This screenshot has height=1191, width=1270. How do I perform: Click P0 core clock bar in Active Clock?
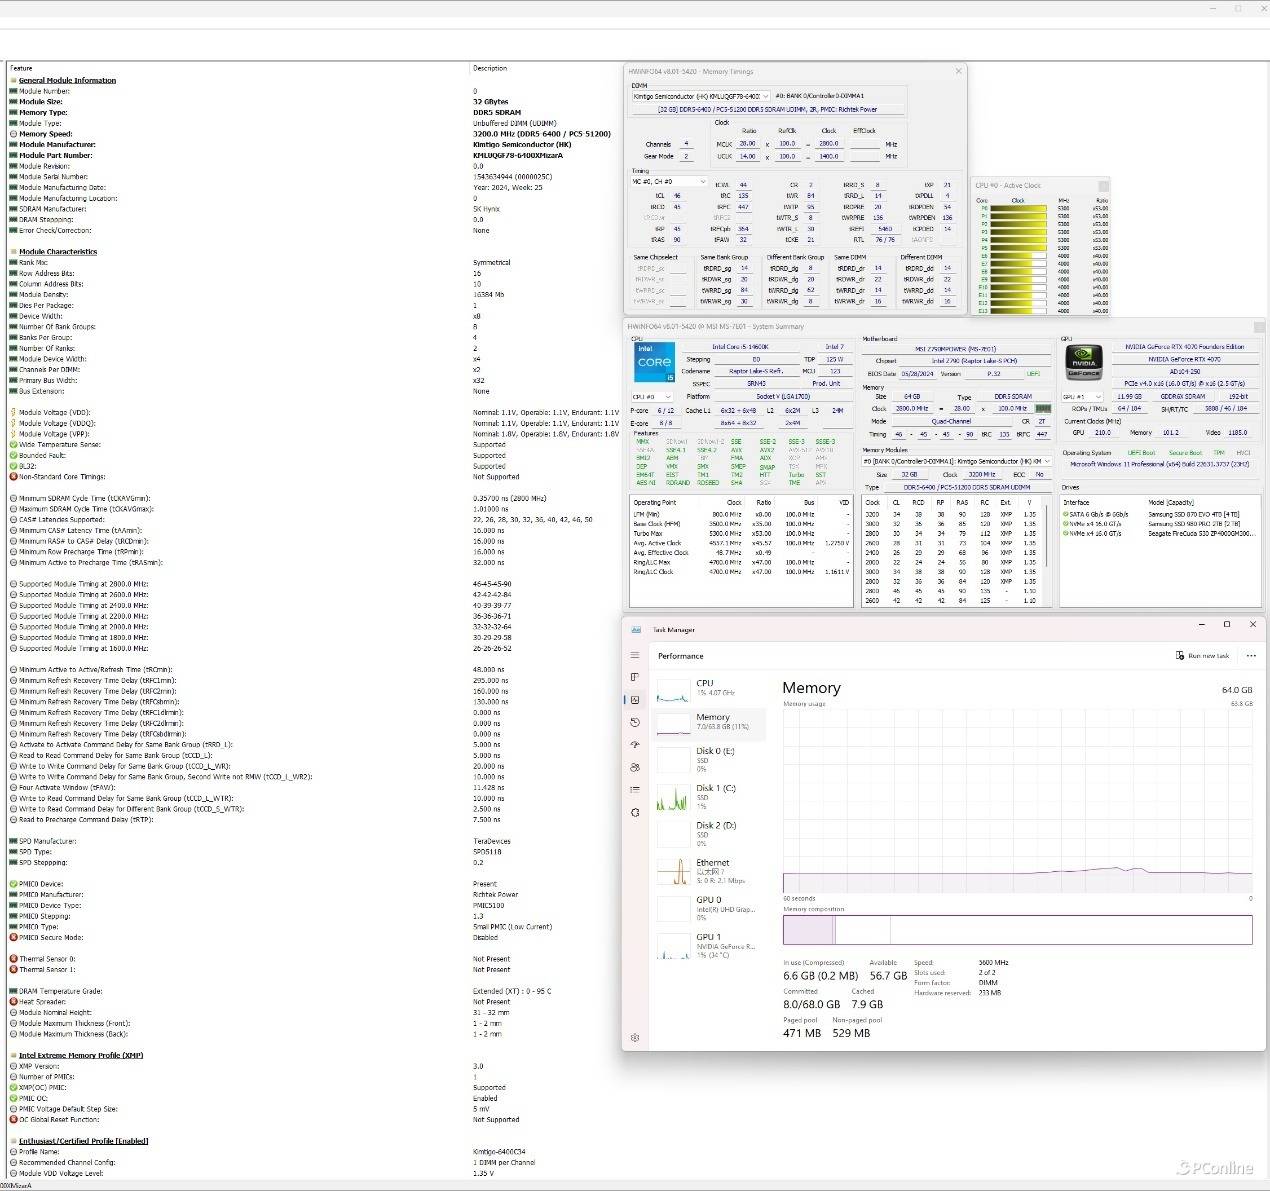tap(1017, 209)
